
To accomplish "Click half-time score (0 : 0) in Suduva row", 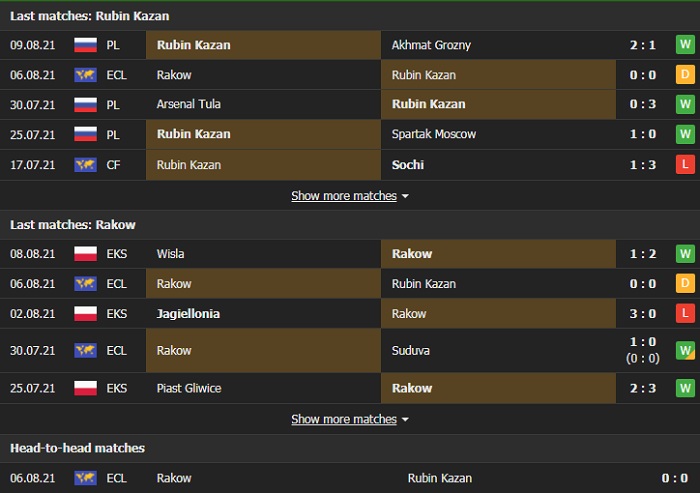I will coord(643,358).
